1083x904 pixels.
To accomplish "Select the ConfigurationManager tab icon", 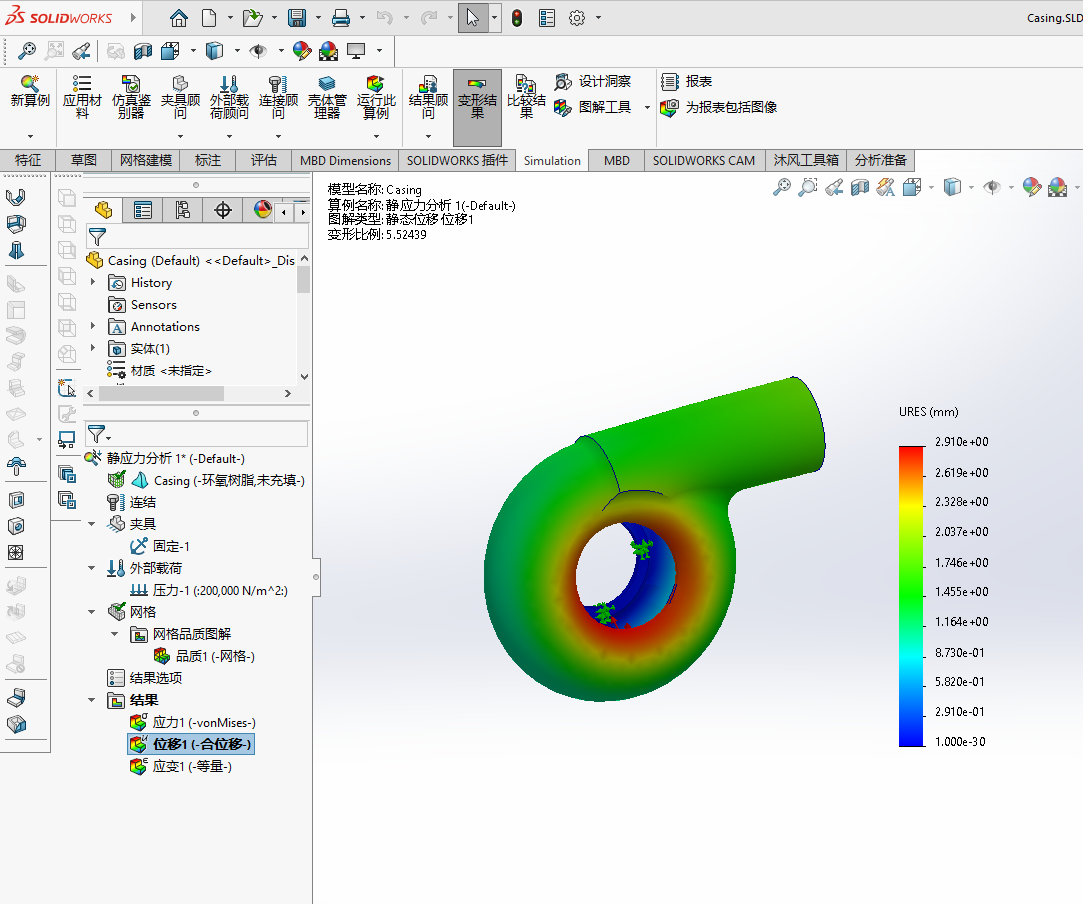I will [x=182, y=210].
